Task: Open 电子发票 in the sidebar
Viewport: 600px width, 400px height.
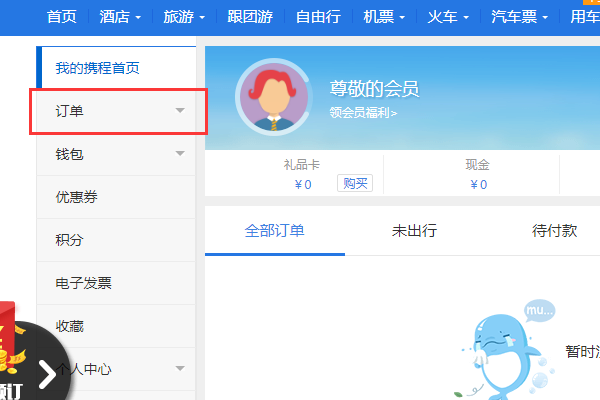Action: 116,283
